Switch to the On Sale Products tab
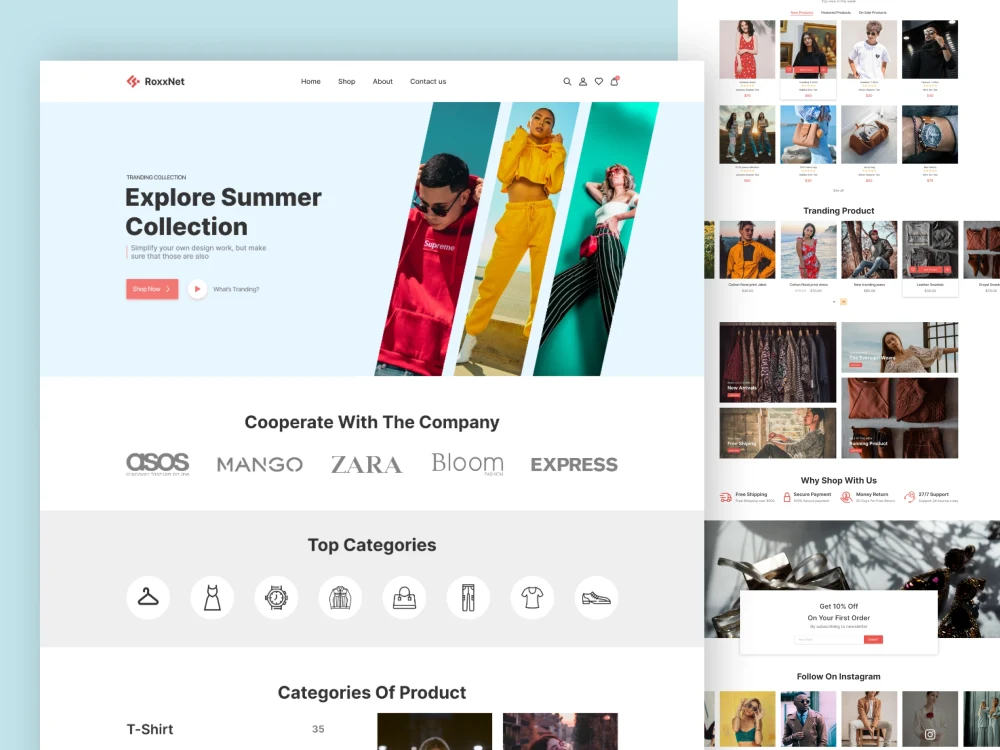 (872, 13)
